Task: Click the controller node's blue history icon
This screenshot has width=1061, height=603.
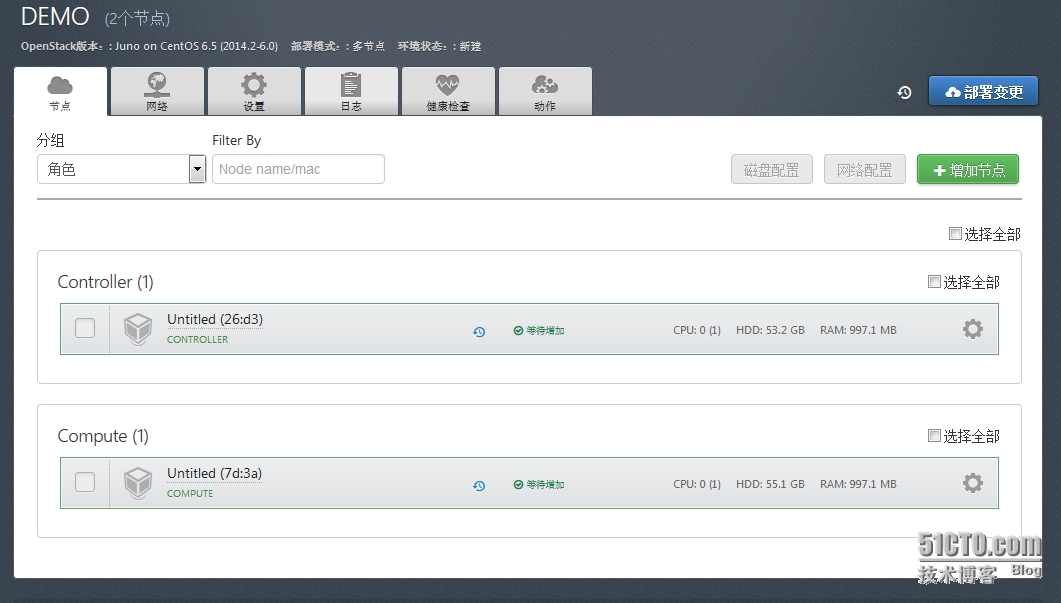Action: pos(479,332)
